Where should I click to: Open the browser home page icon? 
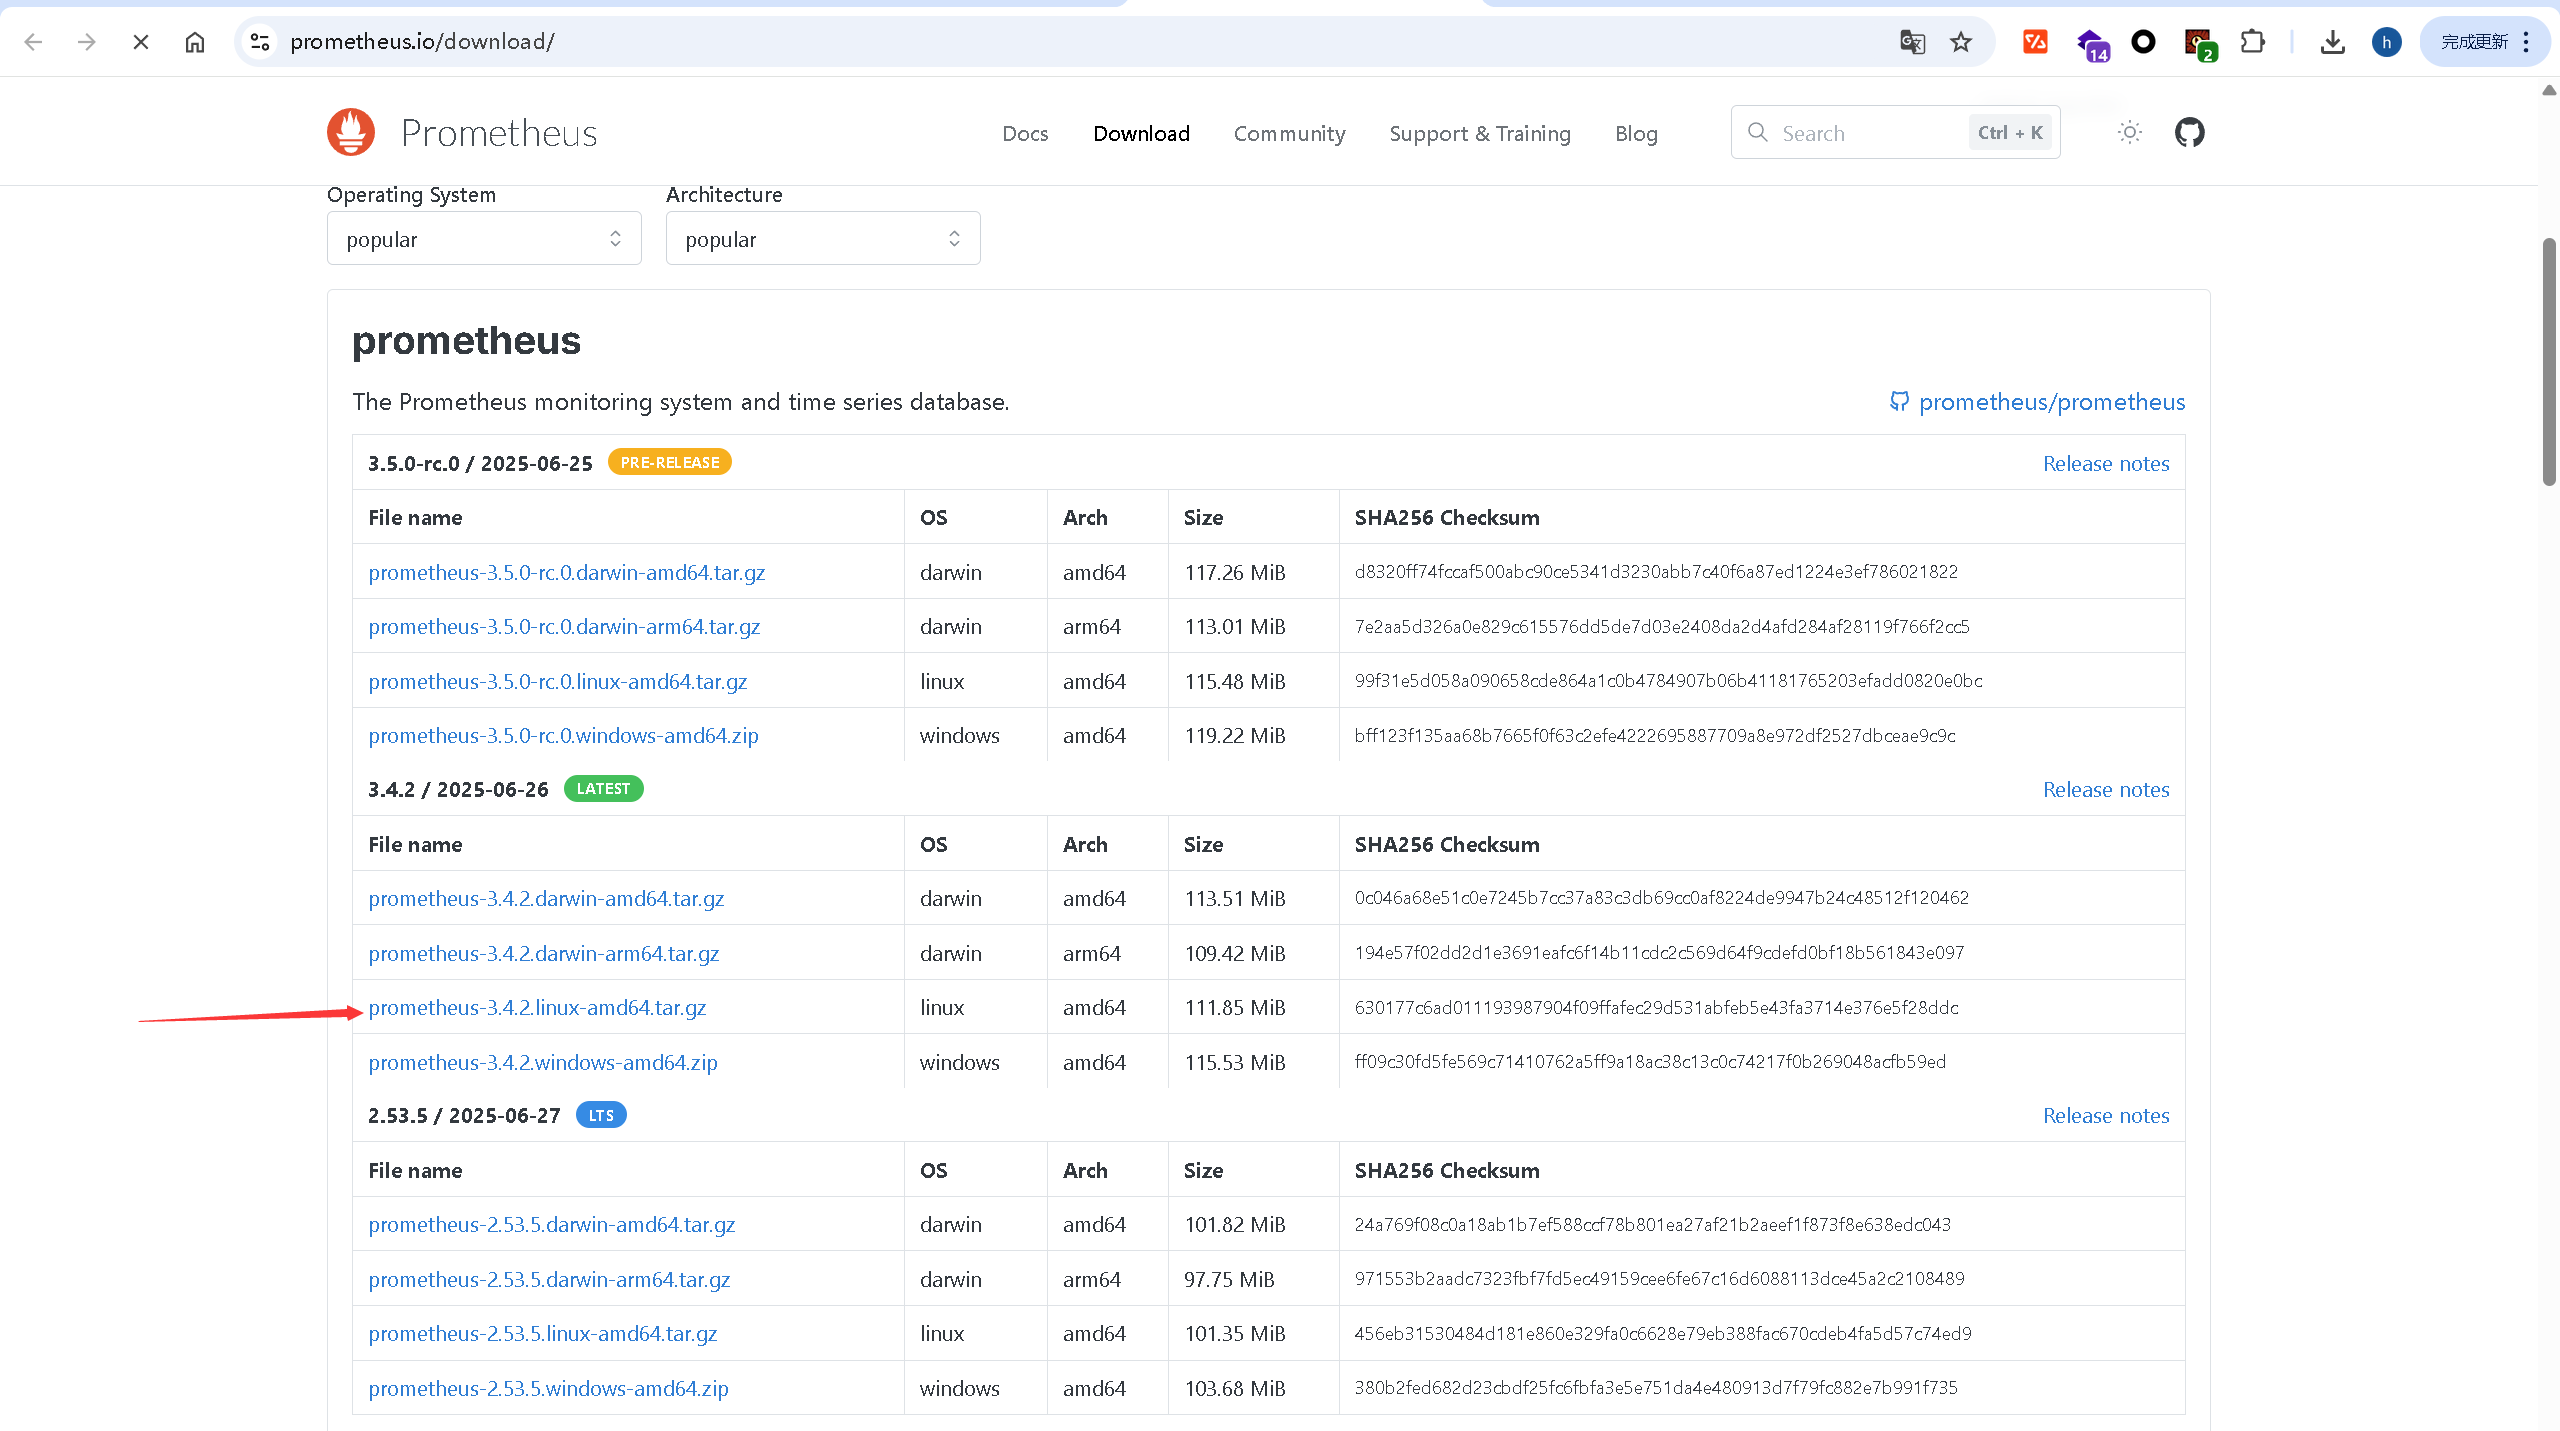(195, 42)
